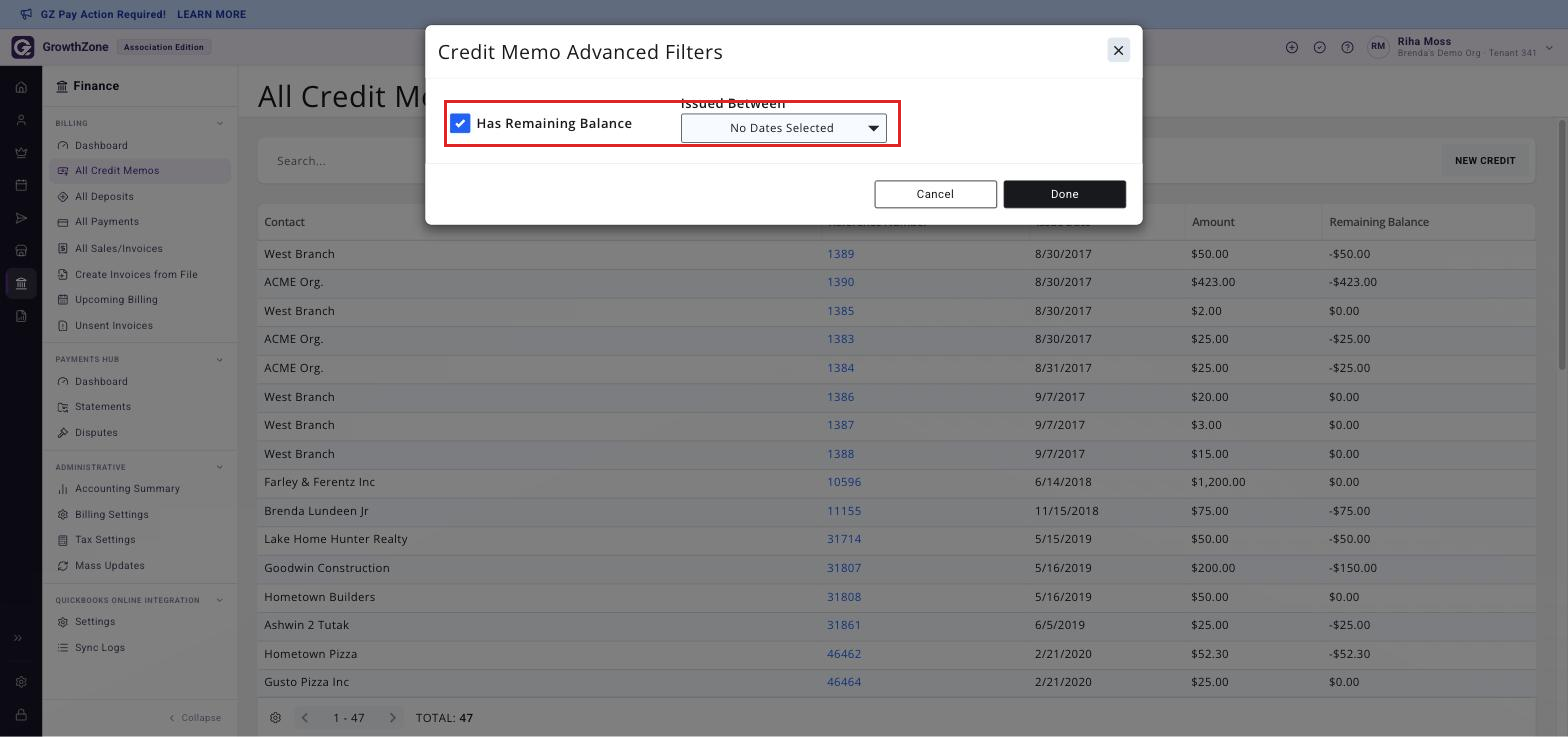Click the LEARN MORE link in banner
Viewport: 1568px width, 737px height.
click(211, 15)
